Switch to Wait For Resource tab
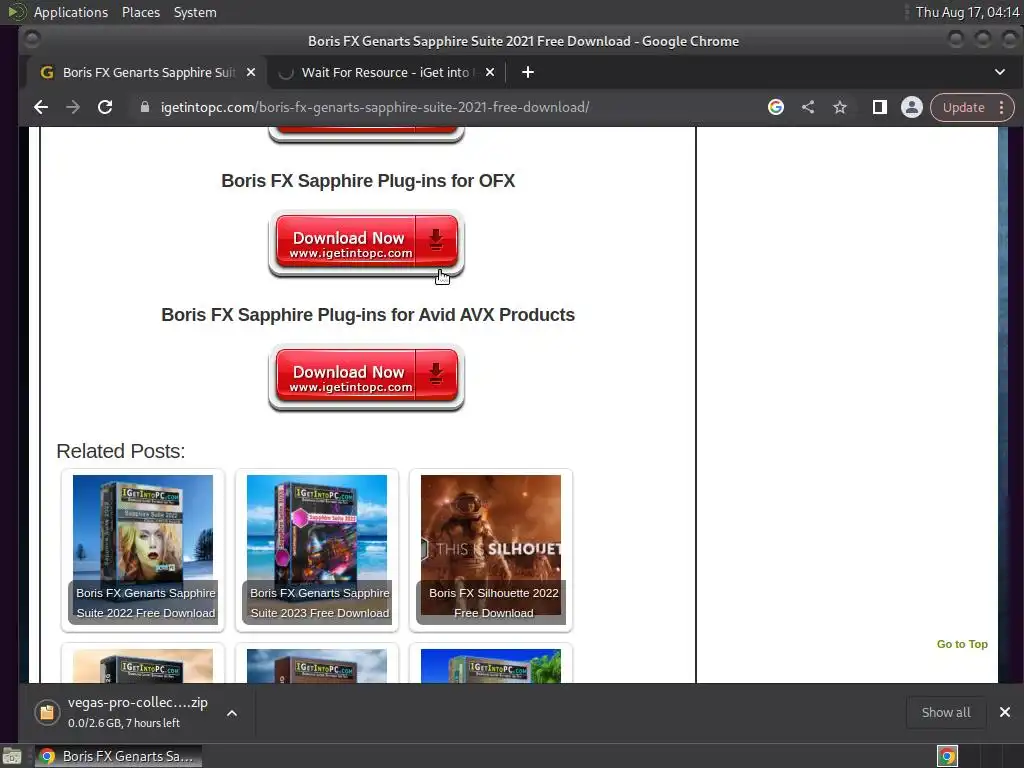Viewport: 1024px width, 768px height. pos(385,72)
